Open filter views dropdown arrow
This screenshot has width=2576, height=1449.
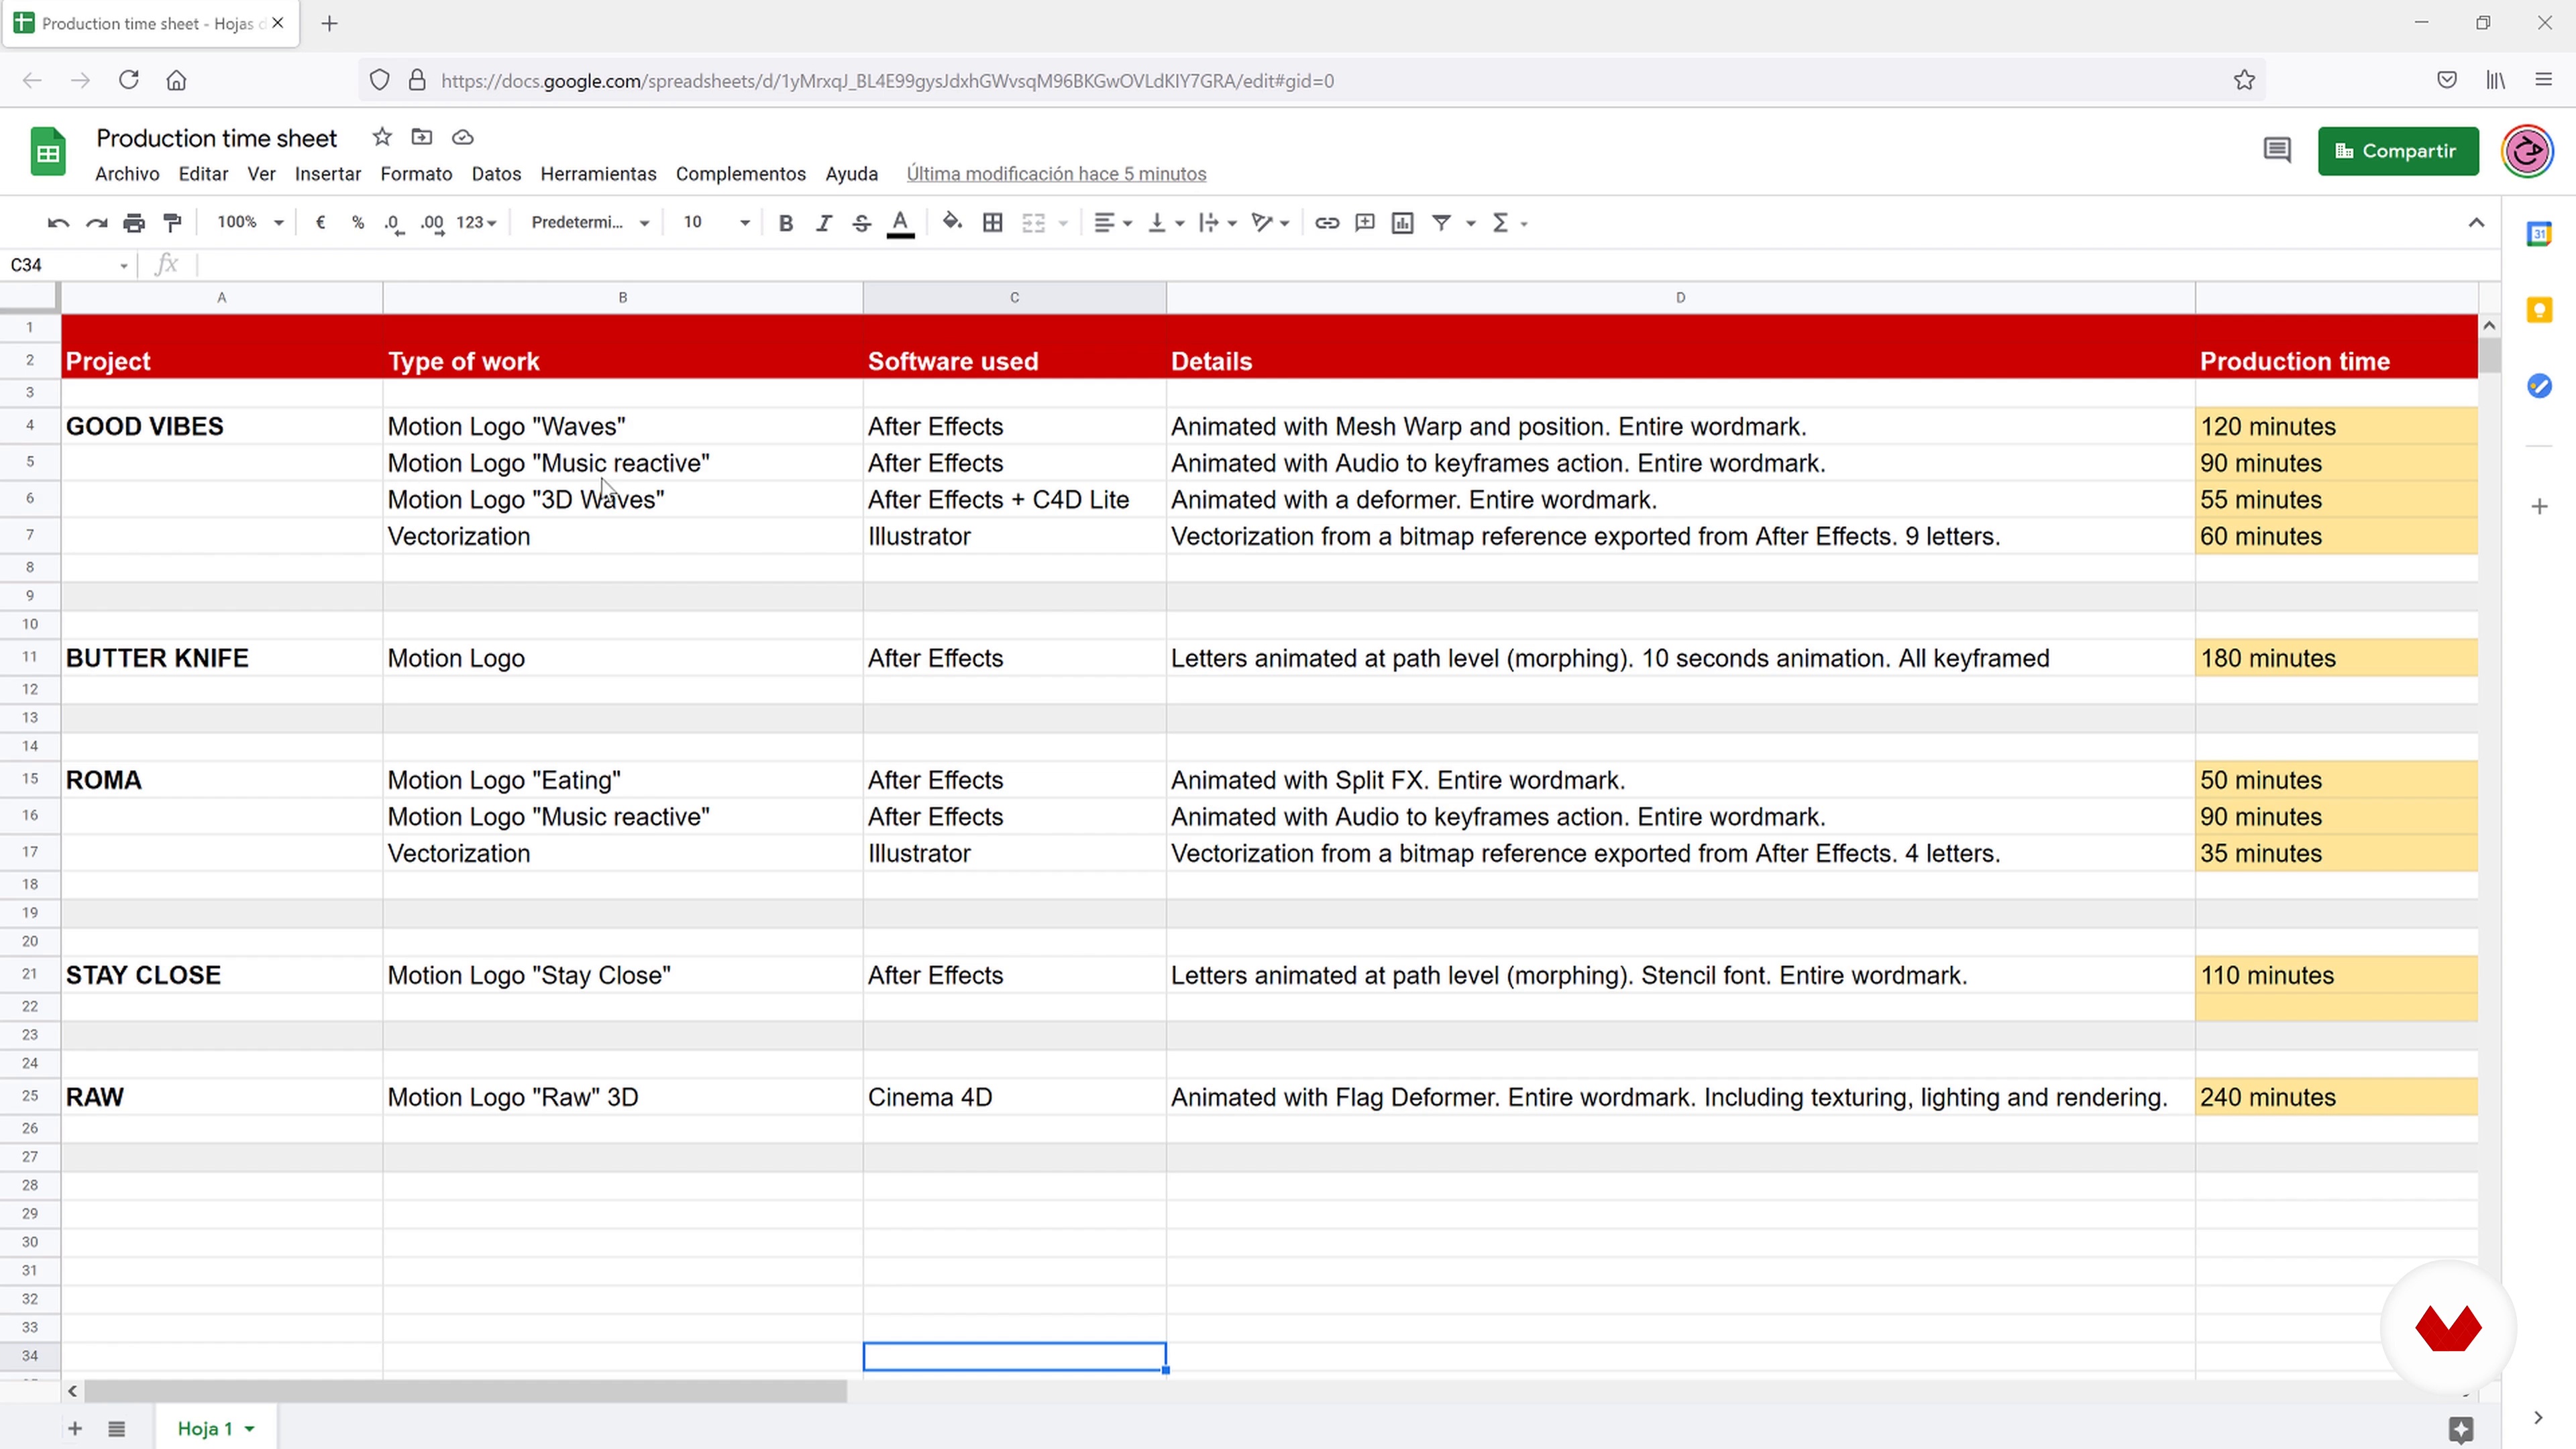point(1471,223)
